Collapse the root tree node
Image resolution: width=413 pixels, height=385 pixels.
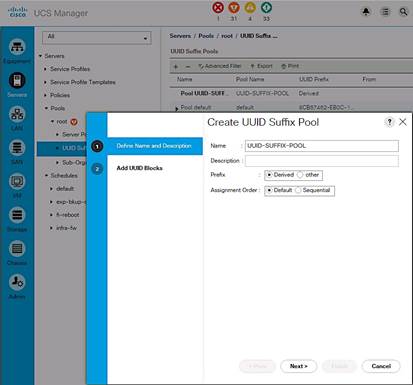[52, 122]
